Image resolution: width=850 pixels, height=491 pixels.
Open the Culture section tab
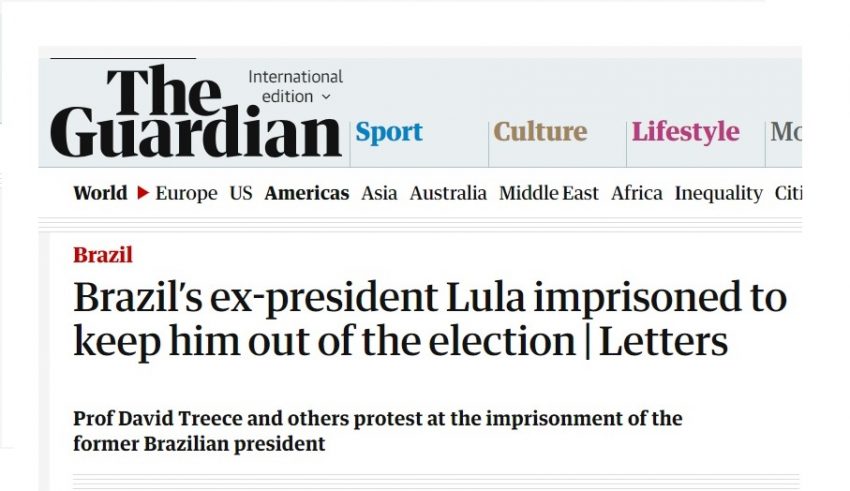pos(540,132)
